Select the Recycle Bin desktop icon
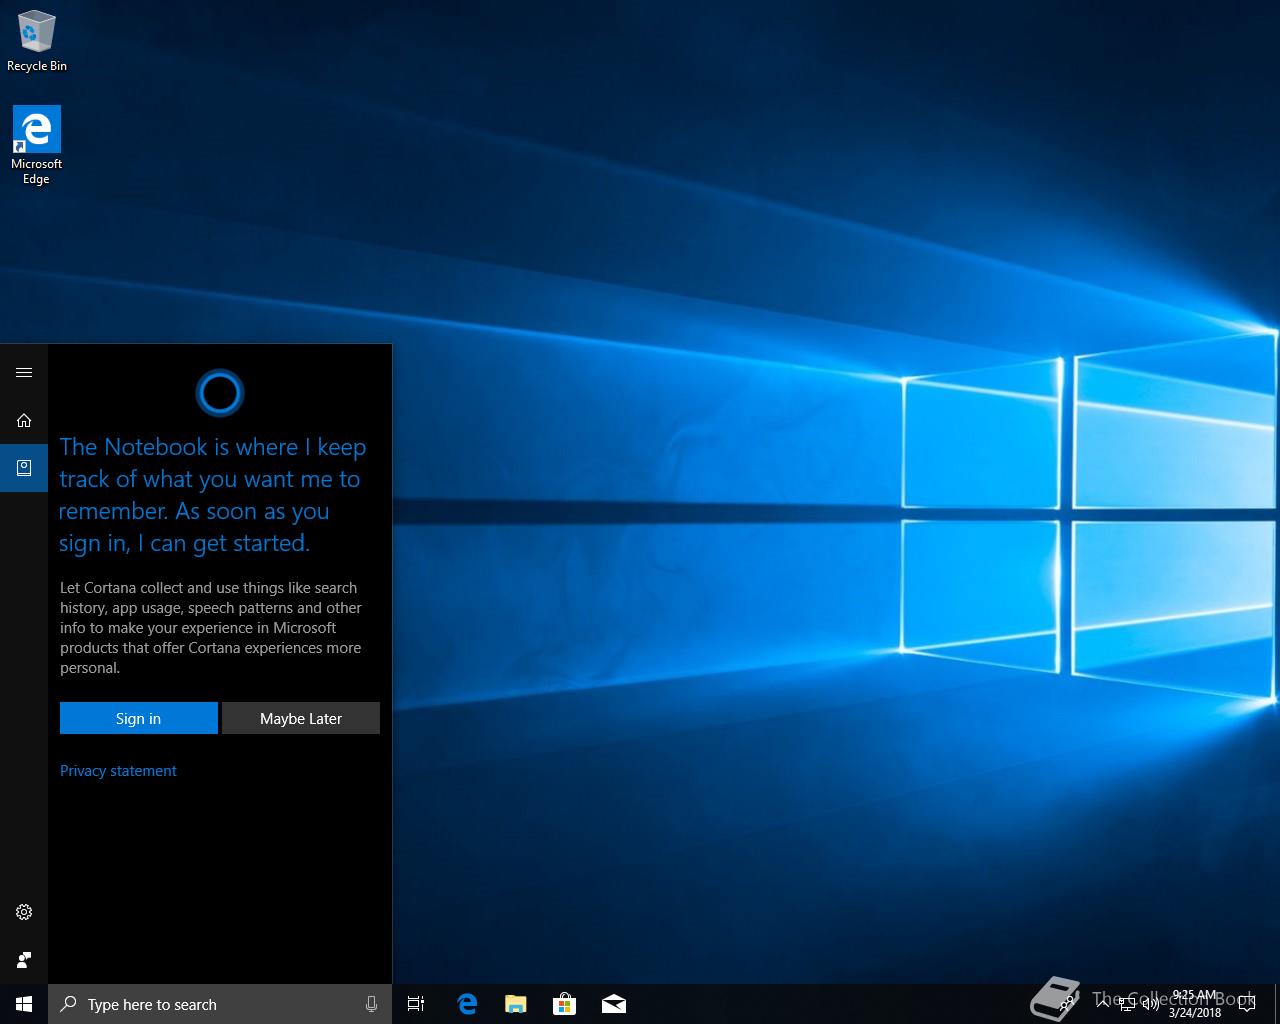 [37, 42]
